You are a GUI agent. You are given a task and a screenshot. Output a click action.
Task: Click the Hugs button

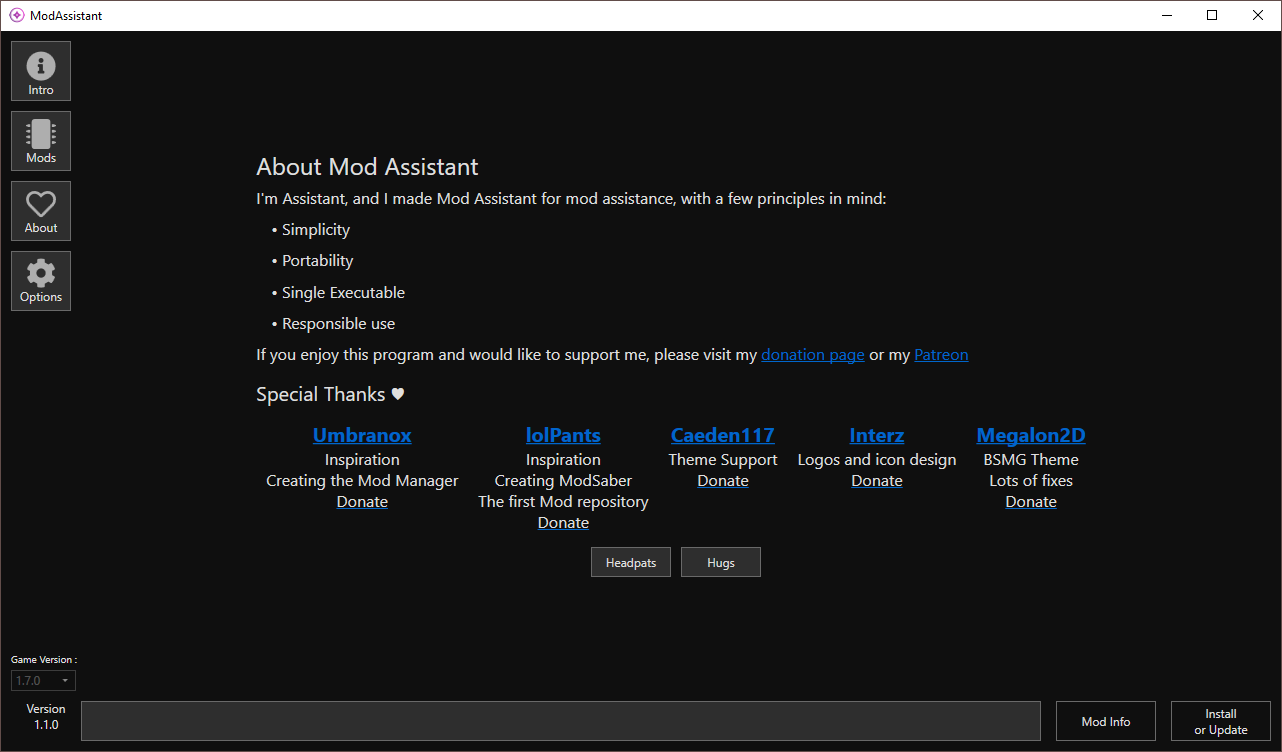click(721, 562)
